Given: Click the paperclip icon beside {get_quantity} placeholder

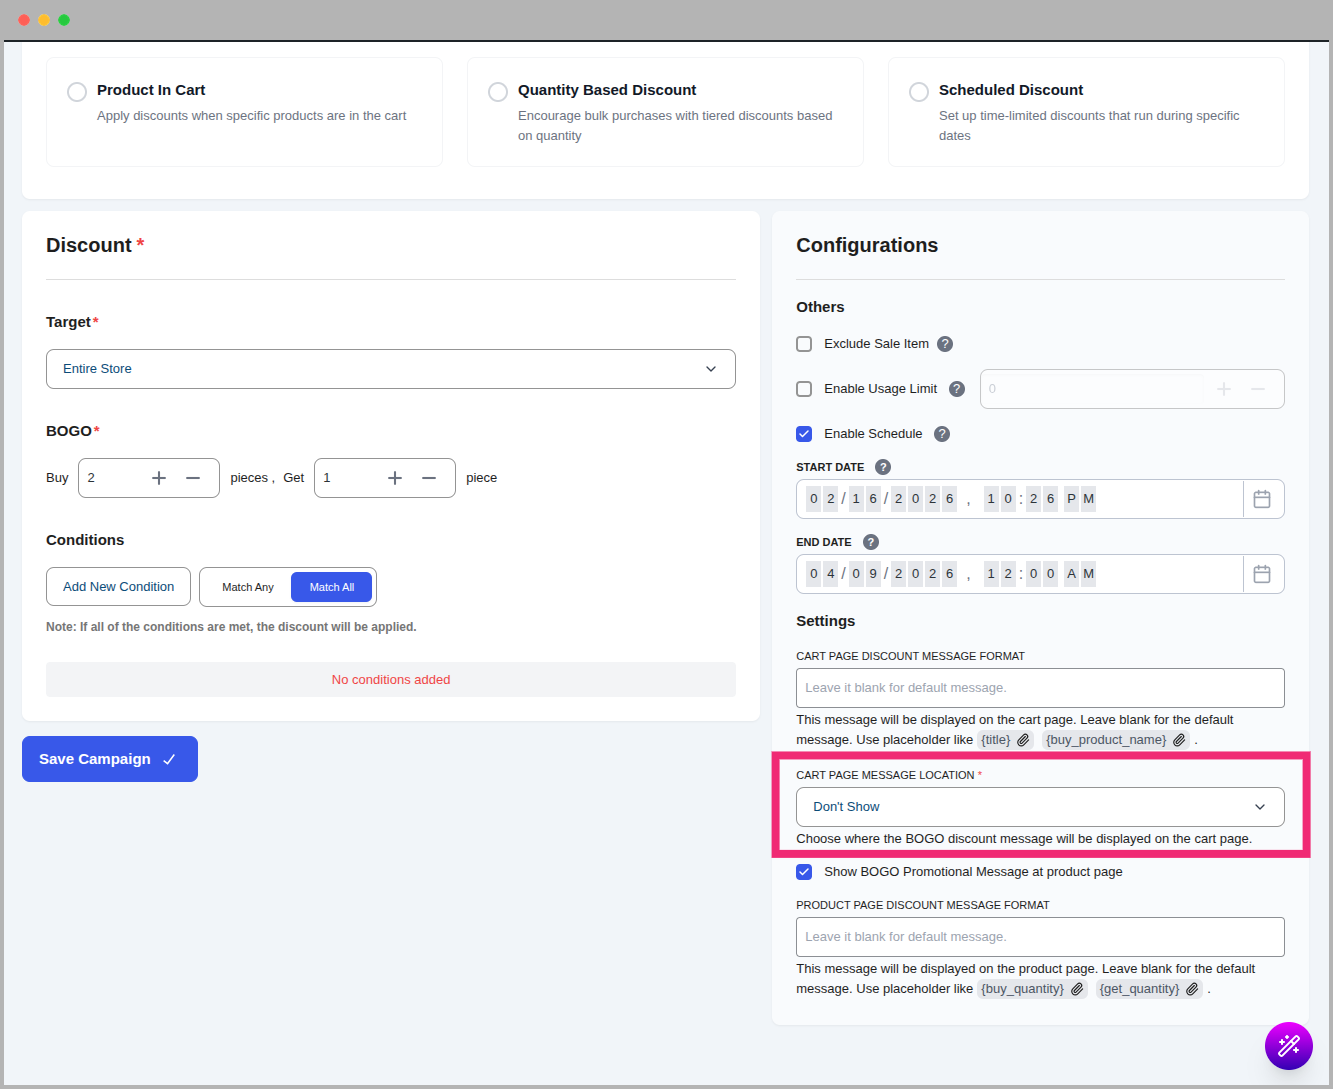Looking at the screenshot, I should 1192,989.
